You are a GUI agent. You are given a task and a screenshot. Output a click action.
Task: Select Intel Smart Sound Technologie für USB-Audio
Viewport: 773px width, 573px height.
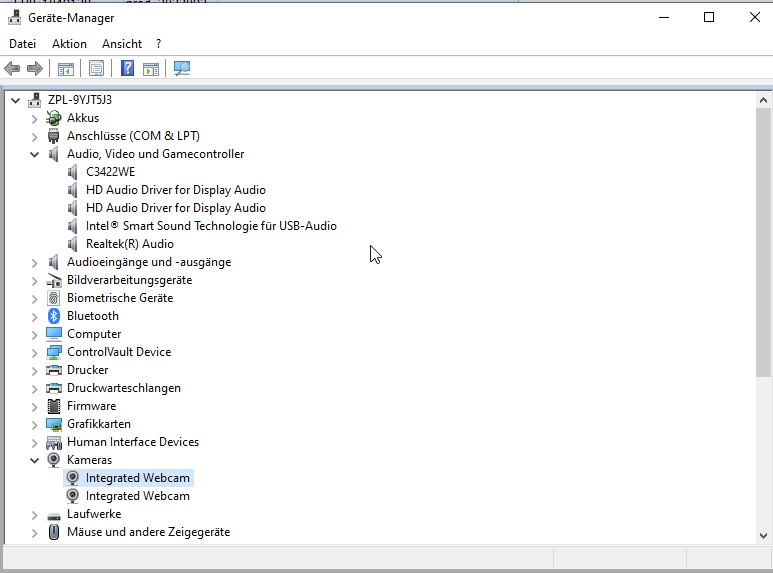point(211,226)
